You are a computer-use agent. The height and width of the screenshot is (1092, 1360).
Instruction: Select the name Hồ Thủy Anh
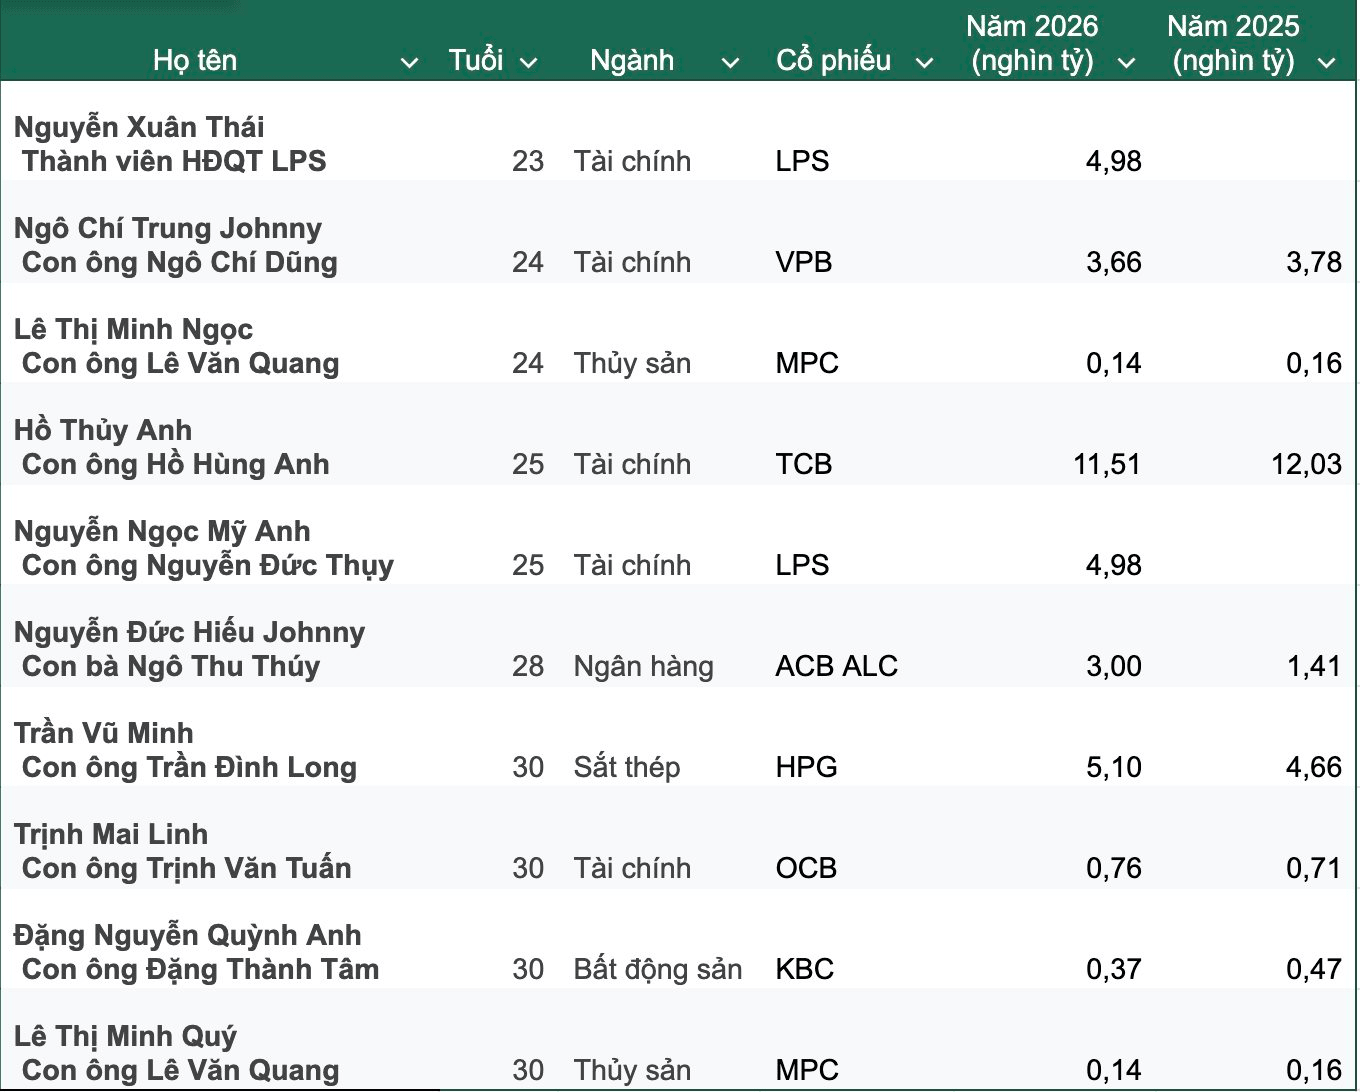point(103,431)
